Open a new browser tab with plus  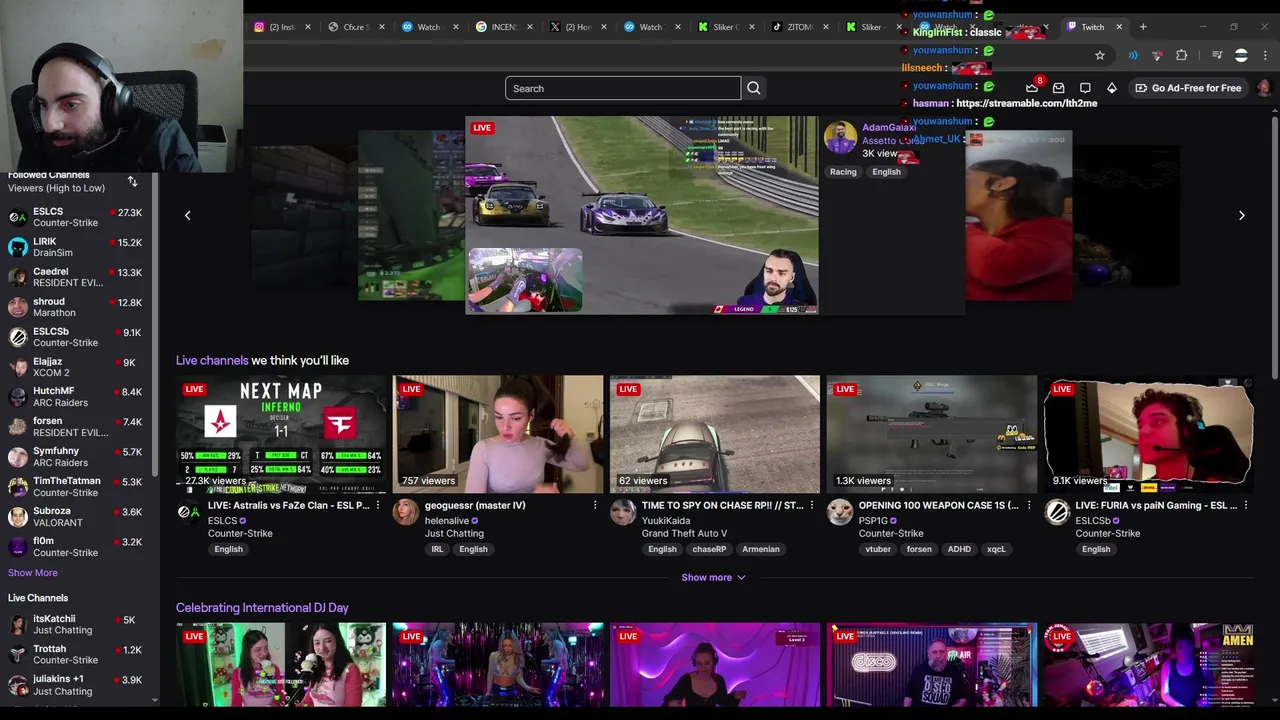pyautogui.click(x=1143, y=27)
